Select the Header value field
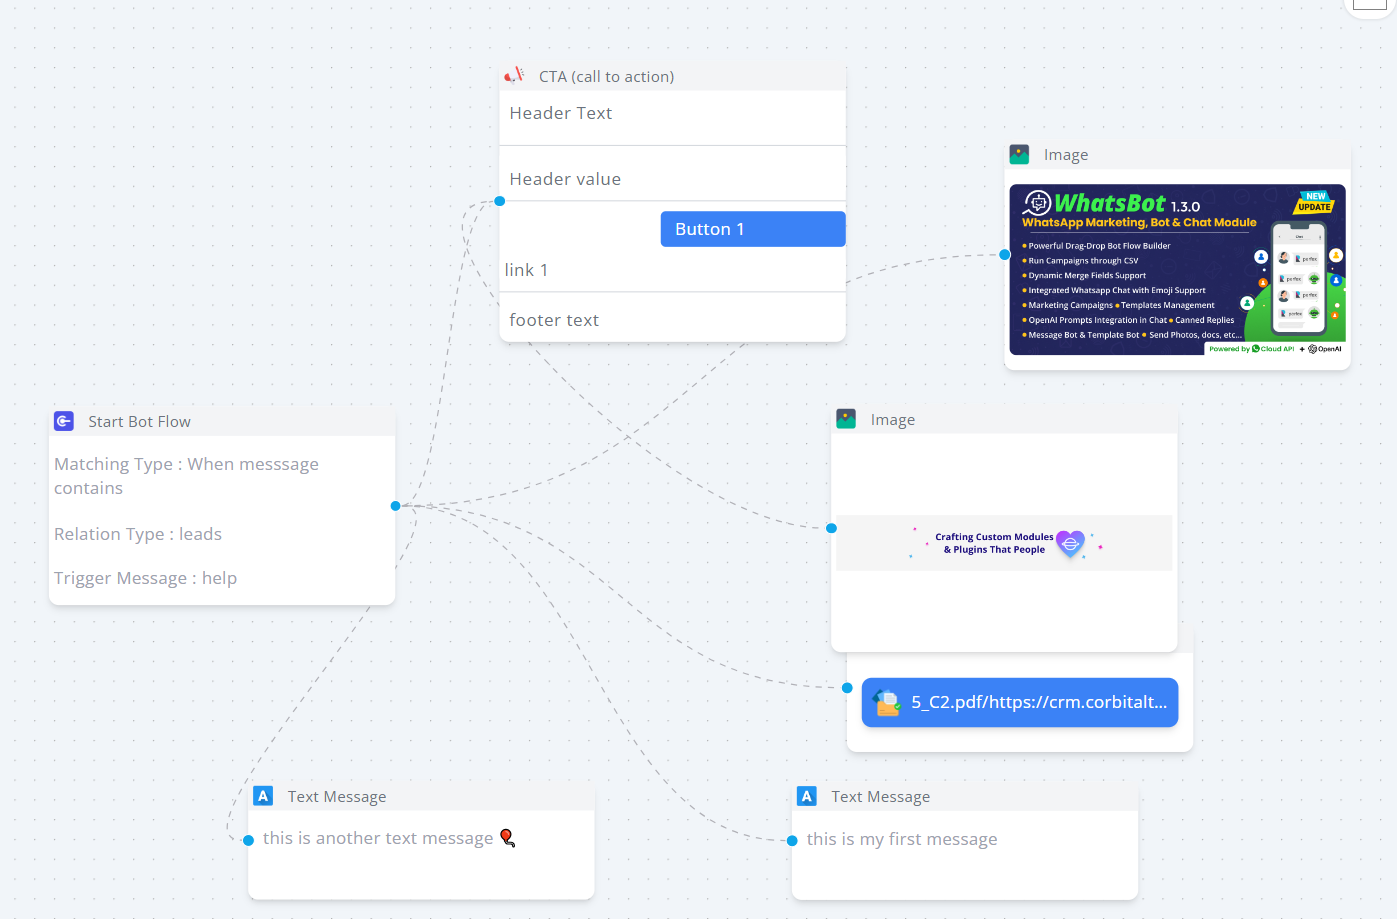The image size is (1397, 919). click(x=565, y=178)
